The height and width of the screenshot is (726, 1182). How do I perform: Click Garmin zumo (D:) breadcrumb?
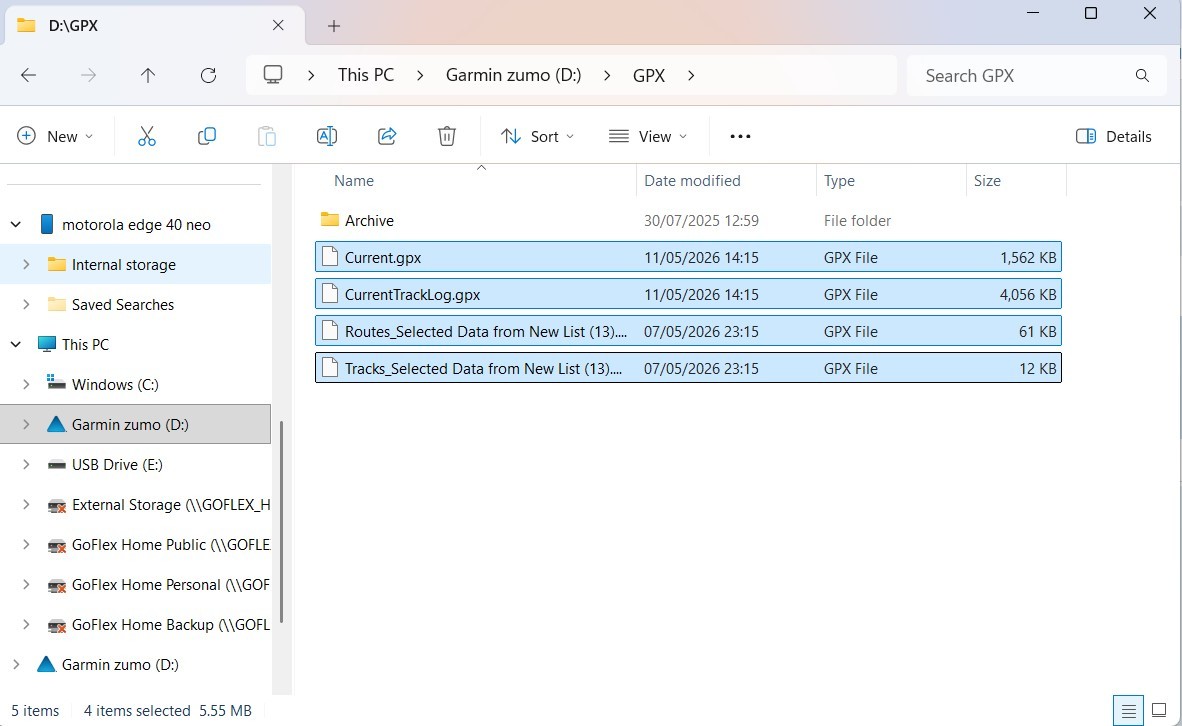click(513, 75)
